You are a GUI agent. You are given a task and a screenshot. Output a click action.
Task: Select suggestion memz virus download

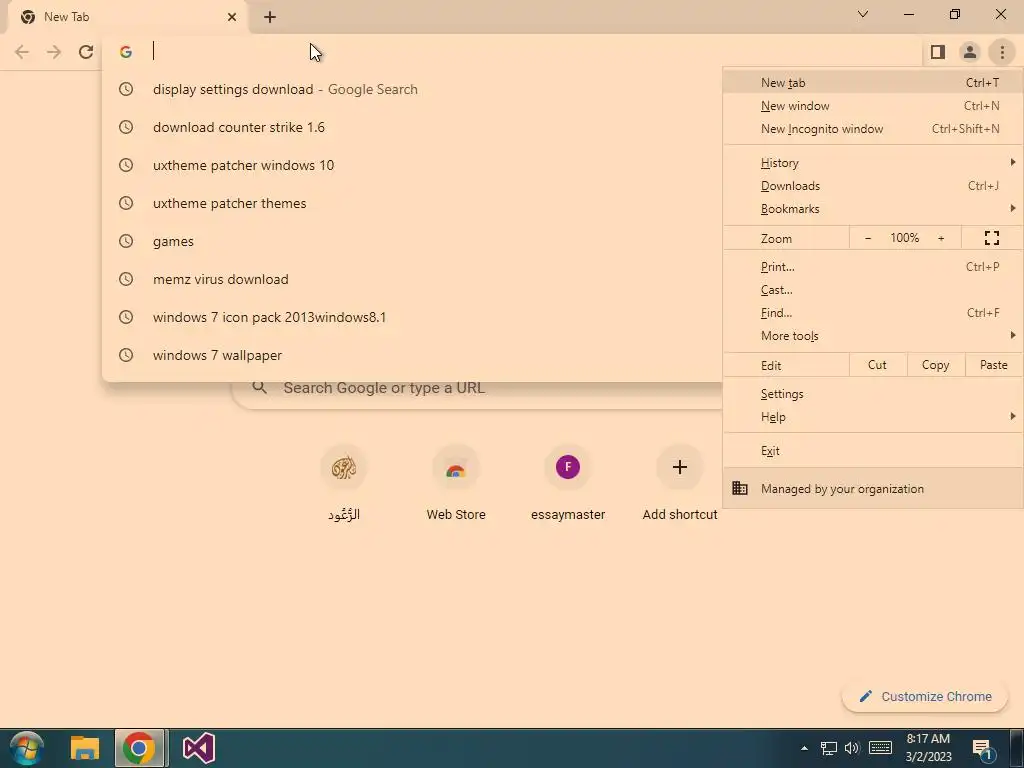412,279
